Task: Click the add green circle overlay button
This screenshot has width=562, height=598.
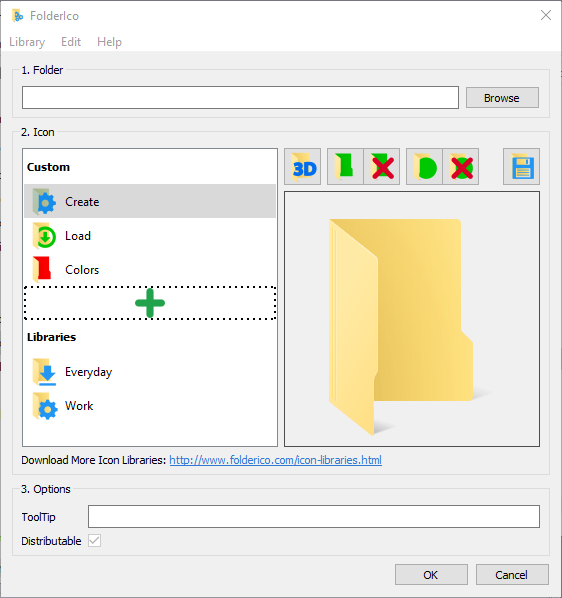Action: 424,167
